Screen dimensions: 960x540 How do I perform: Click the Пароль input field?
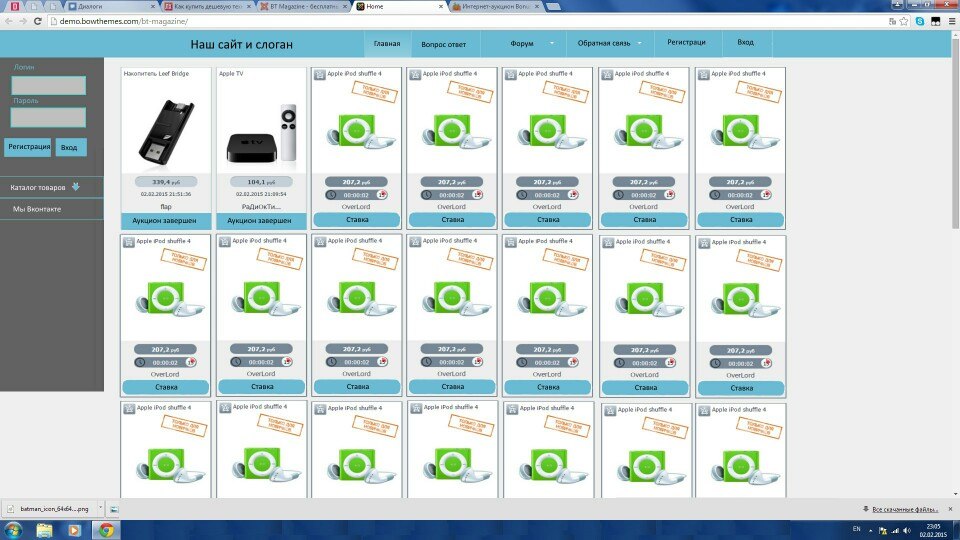pyautogui.click(x=48, y=117)
